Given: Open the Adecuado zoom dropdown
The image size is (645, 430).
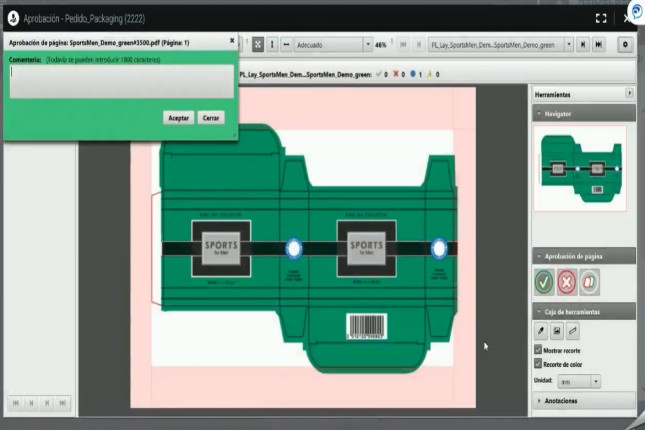Looking at the screenshot, I should tap(365, 45).
